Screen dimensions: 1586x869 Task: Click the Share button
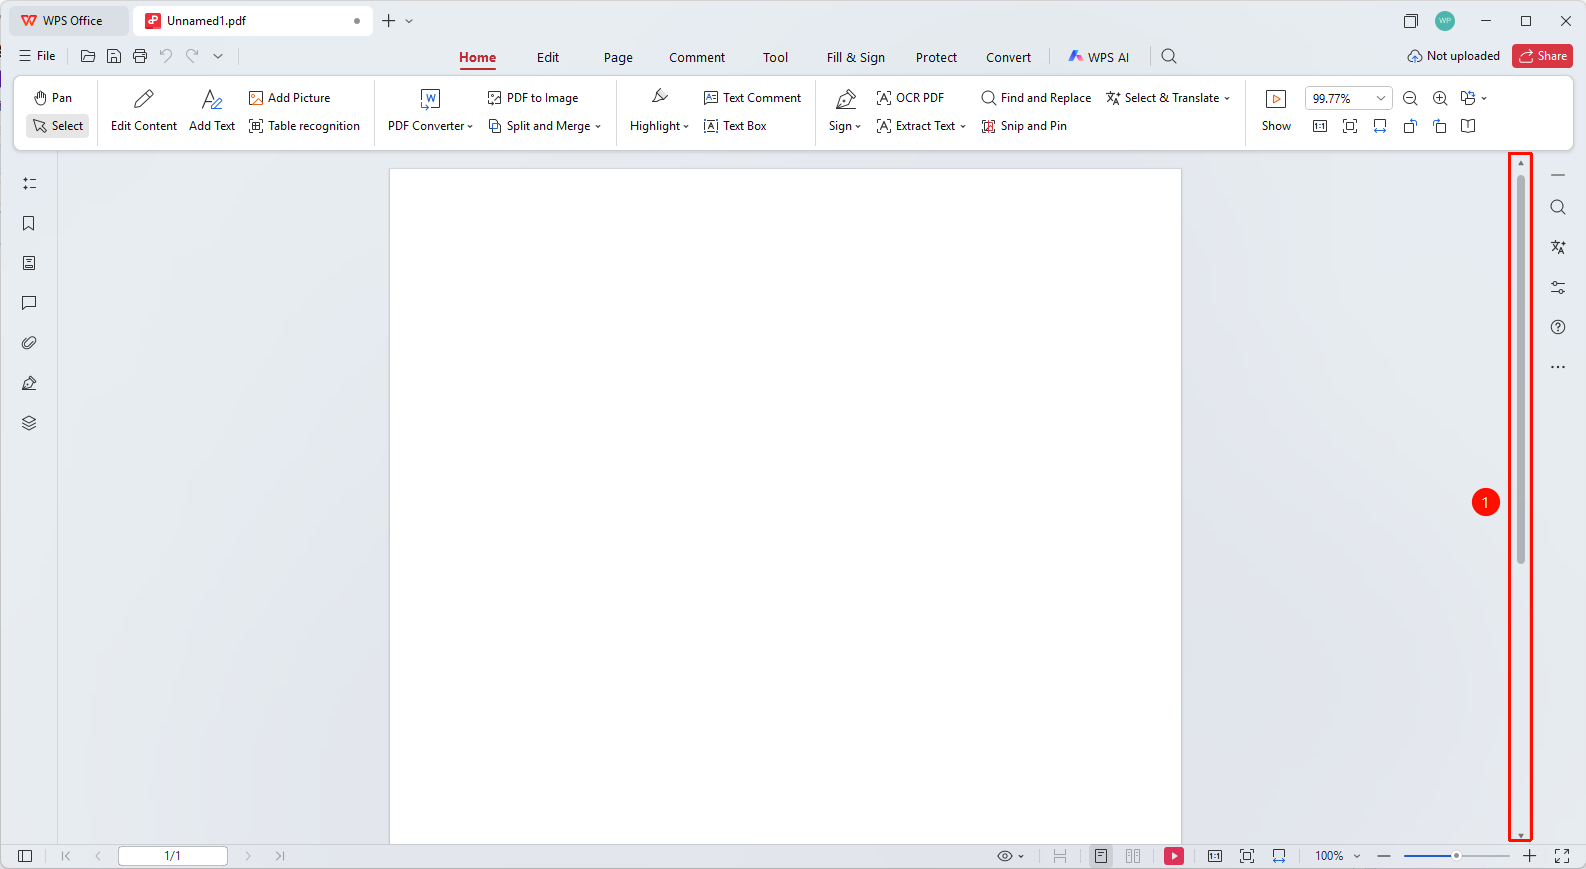click(1542, 56)
